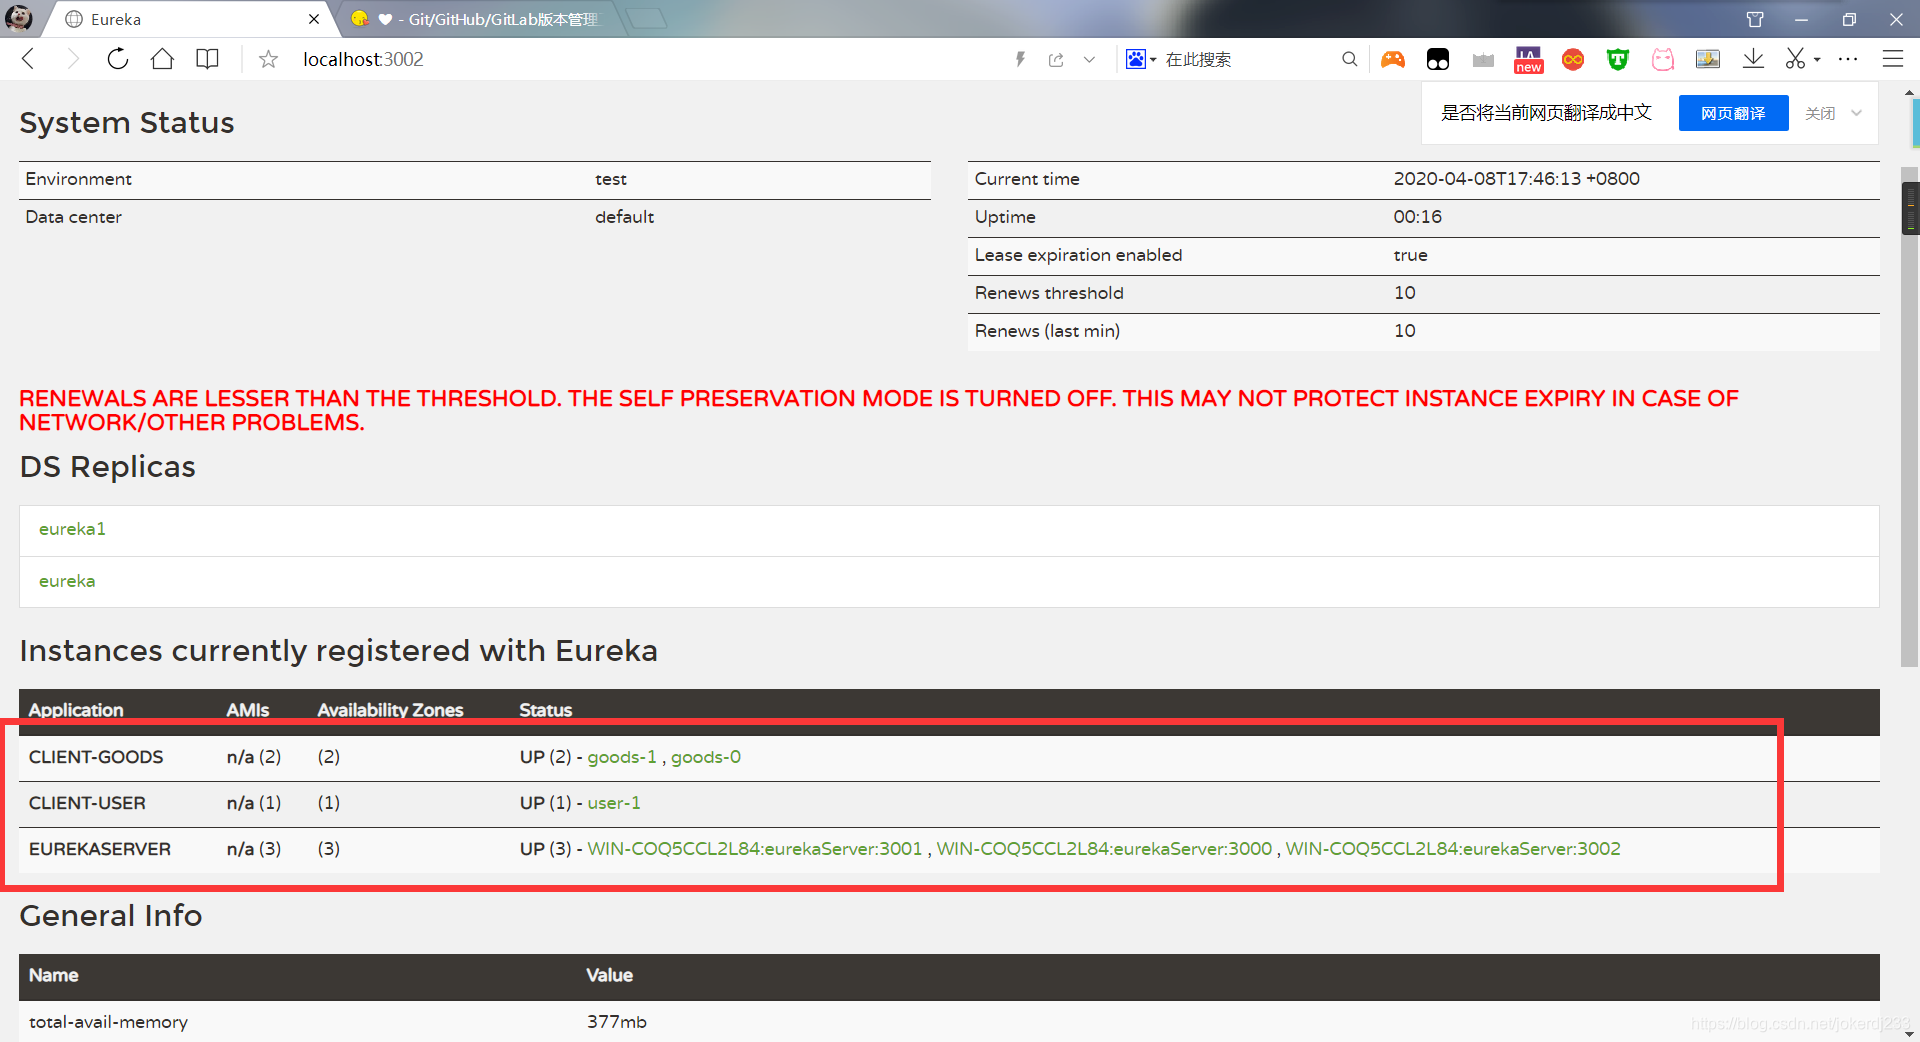The width and height of the screenshot is (1920, 1042).
Task: Open the eurekaServer:3002 instance link
Action: pos(1453,849)
